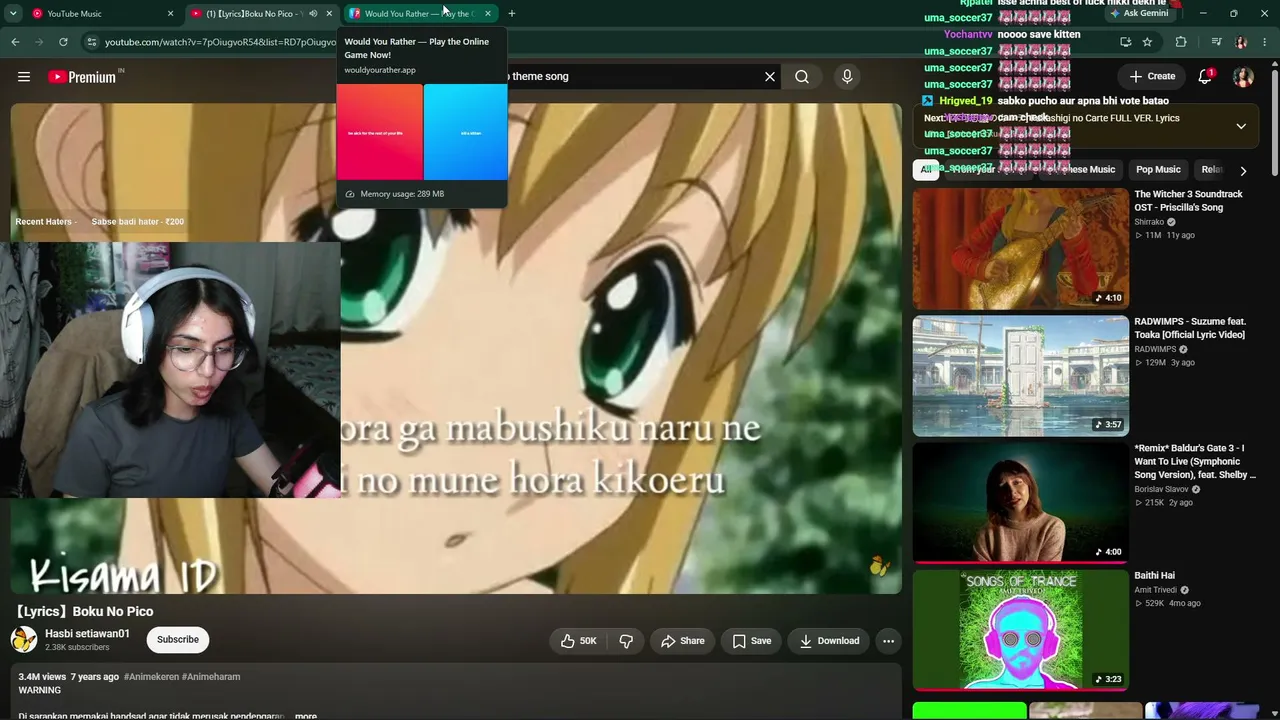View YouTube notifications bell
The height and width of the screenshot is (720, 1280).
click(x=1205, y=76)
